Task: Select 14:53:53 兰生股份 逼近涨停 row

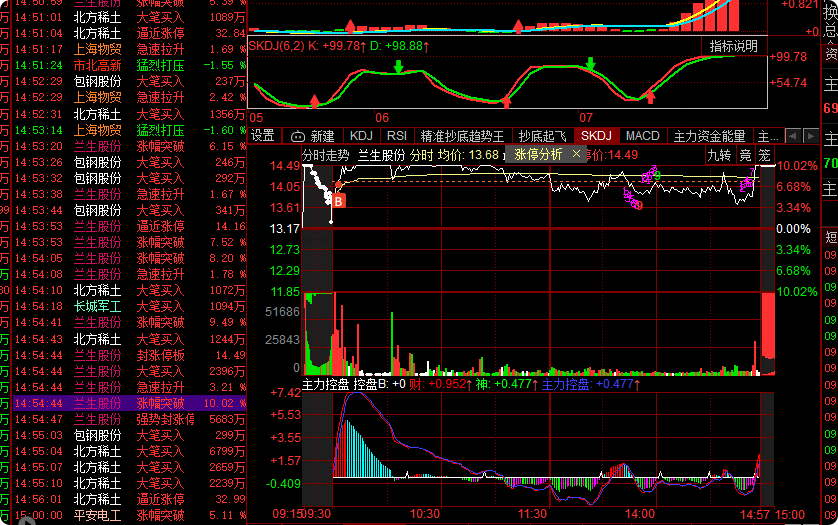Action: coord(130,226)
